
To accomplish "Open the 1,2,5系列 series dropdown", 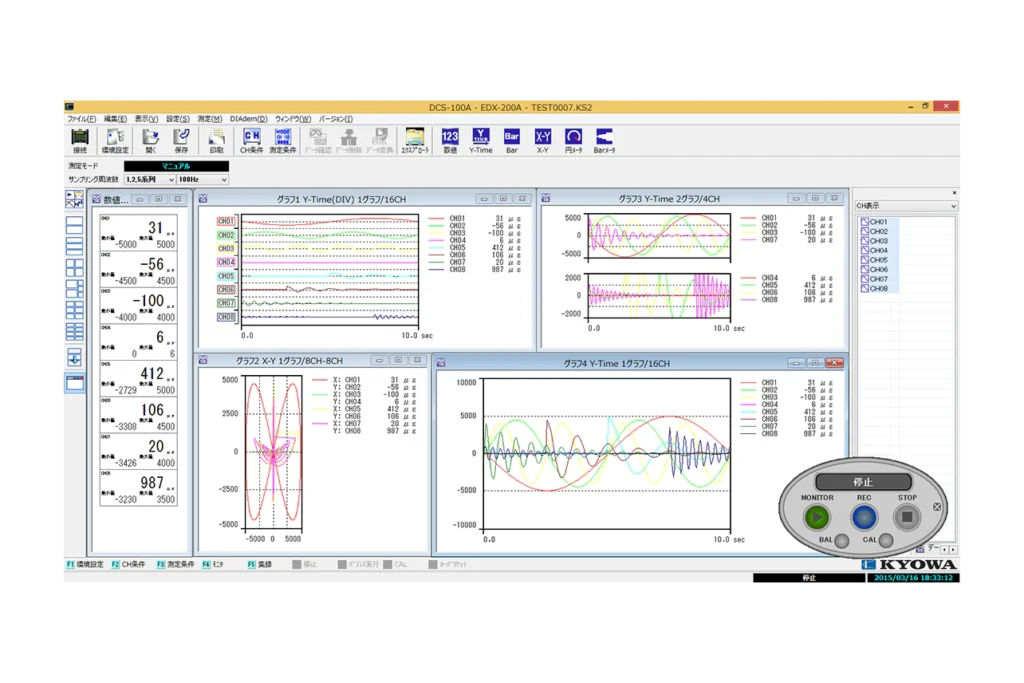I will (x=170, y=179).
